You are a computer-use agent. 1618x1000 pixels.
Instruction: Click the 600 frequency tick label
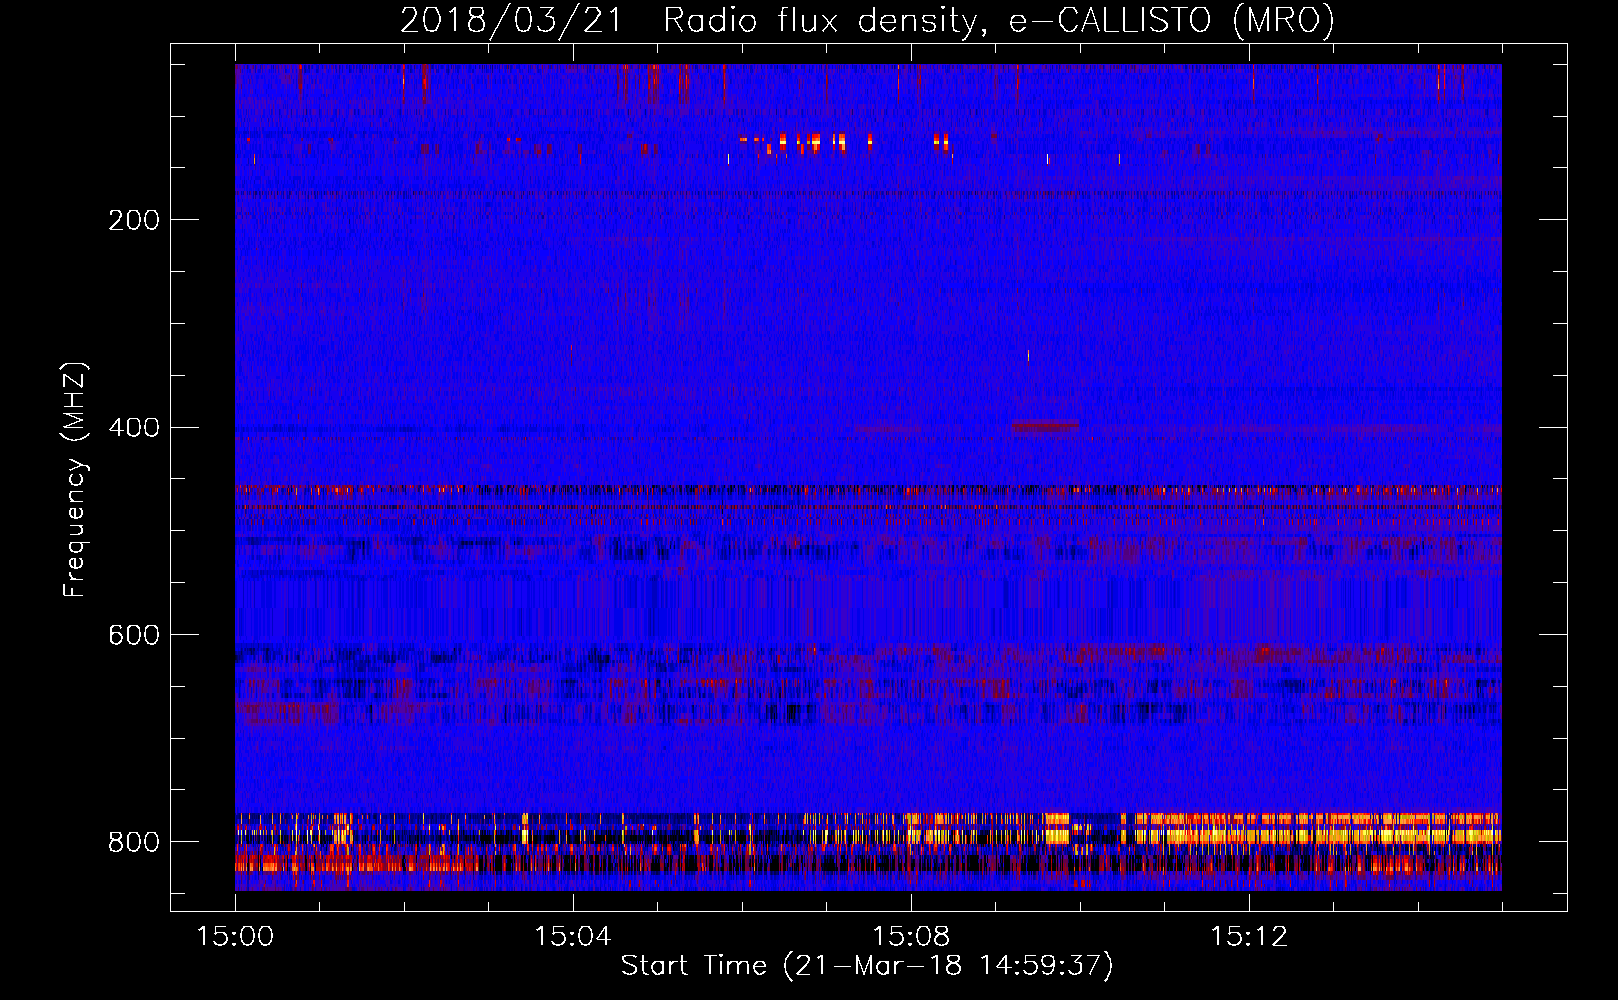click(x=134, y=636)
